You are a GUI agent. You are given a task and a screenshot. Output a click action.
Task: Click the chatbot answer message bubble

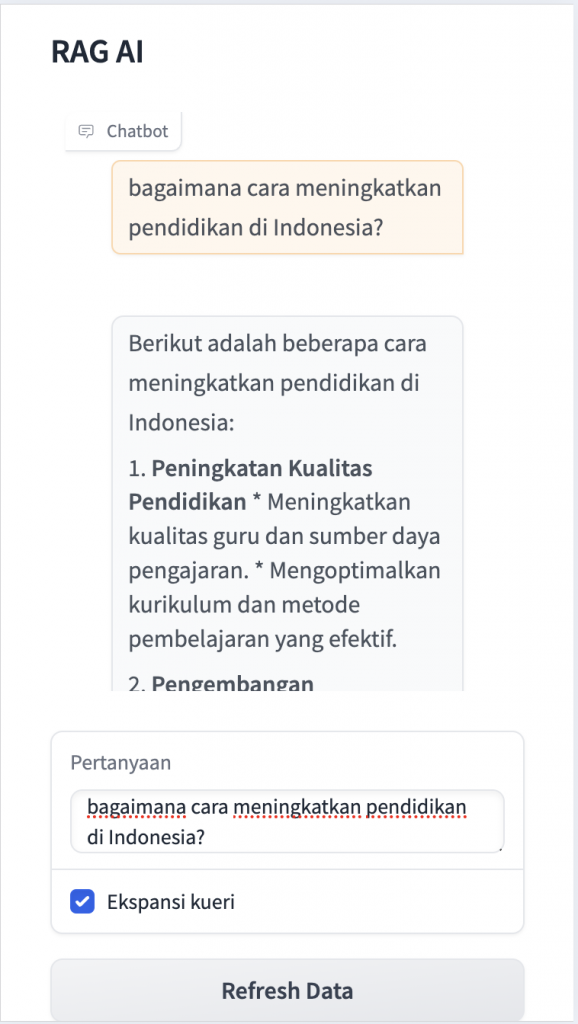pyautogui.click(x=287, y=504)
